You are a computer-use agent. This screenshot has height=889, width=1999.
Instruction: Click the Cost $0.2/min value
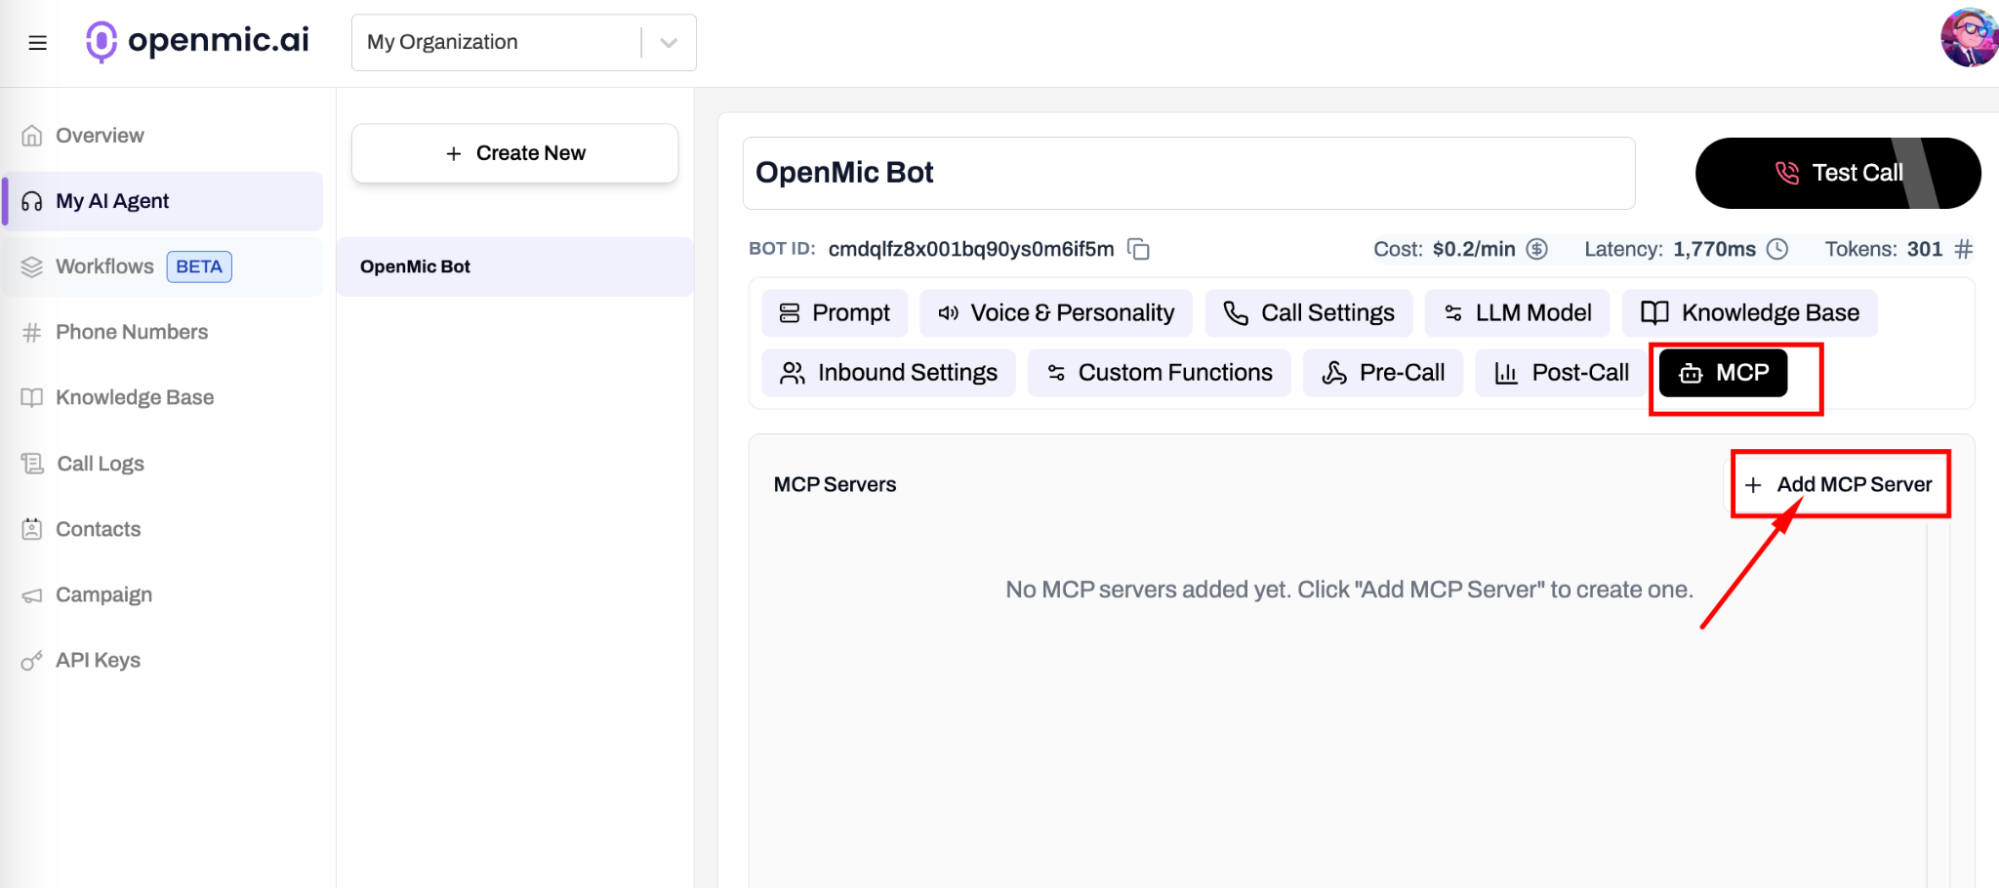point(1474,249)
